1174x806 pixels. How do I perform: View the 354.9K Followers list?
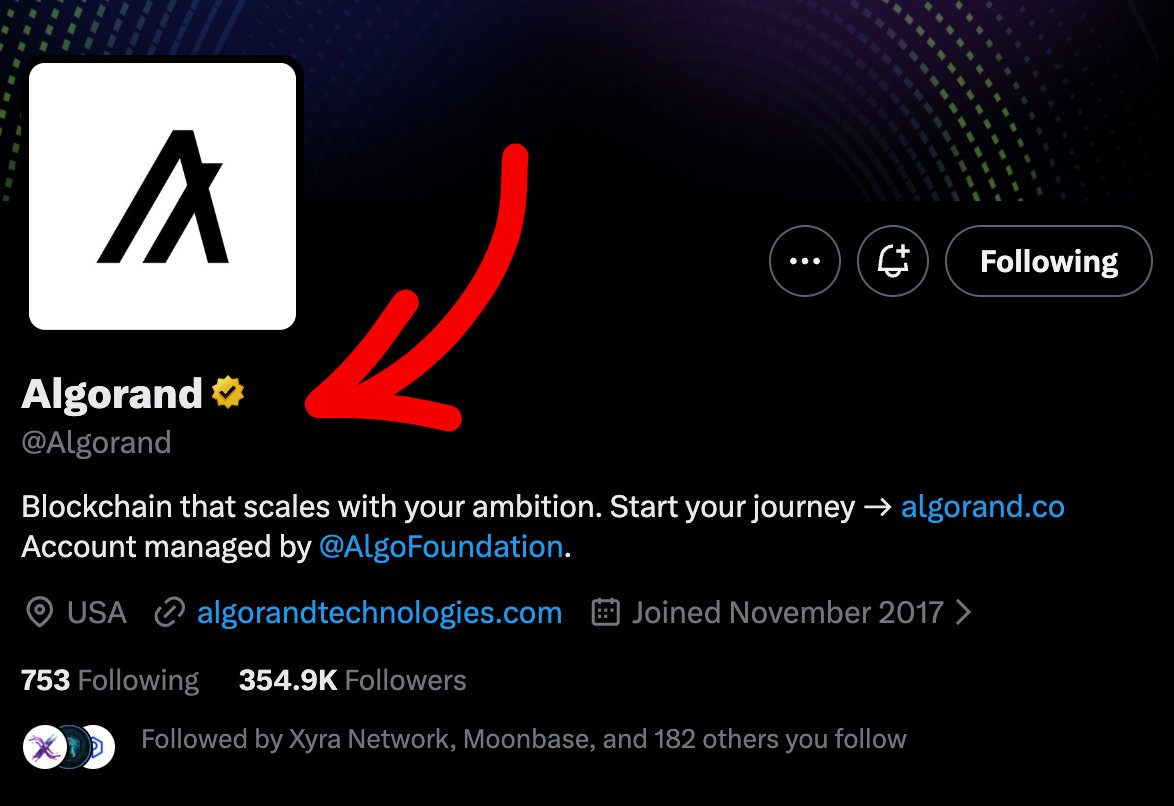pos(353,680)
